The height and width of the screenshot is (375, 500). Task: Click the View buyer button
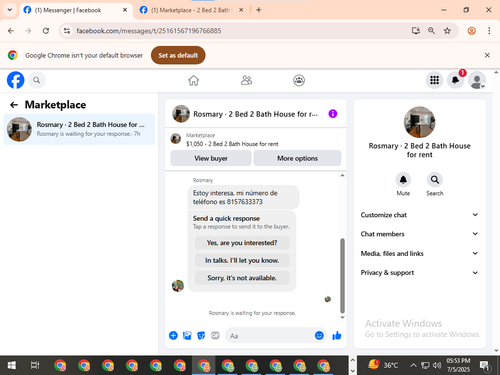pos(211,158)
